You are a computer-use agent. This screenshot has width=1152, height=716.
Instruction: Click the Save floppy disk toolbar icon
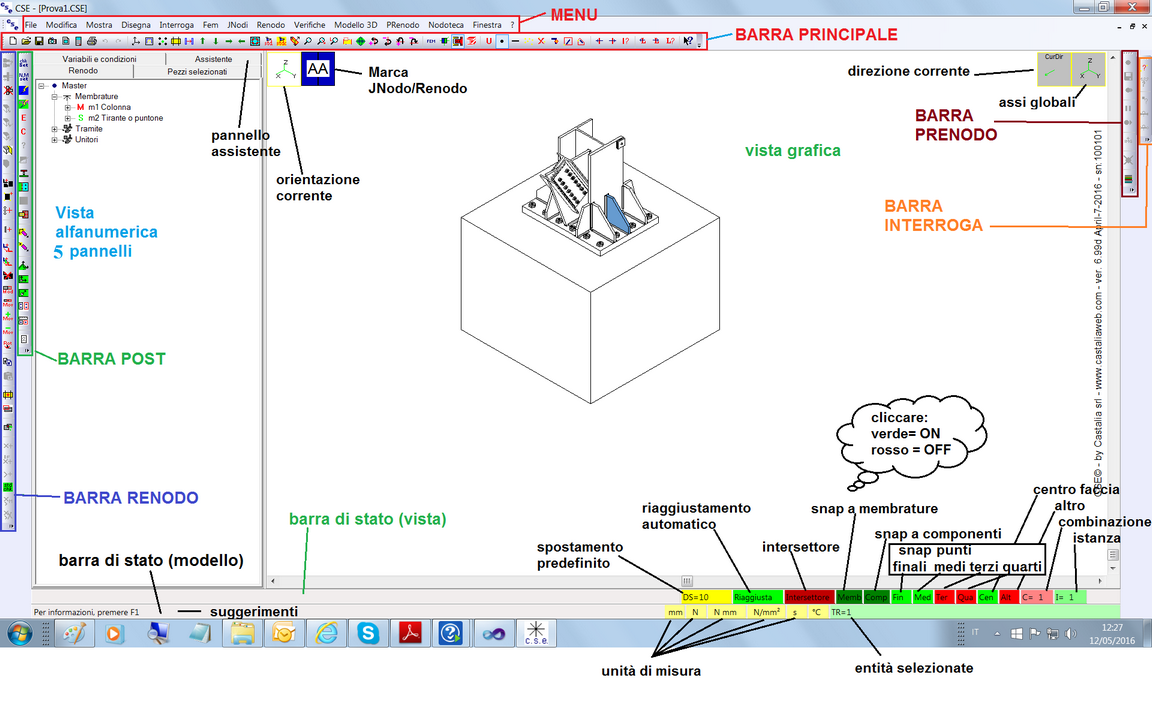pos(38,41)
